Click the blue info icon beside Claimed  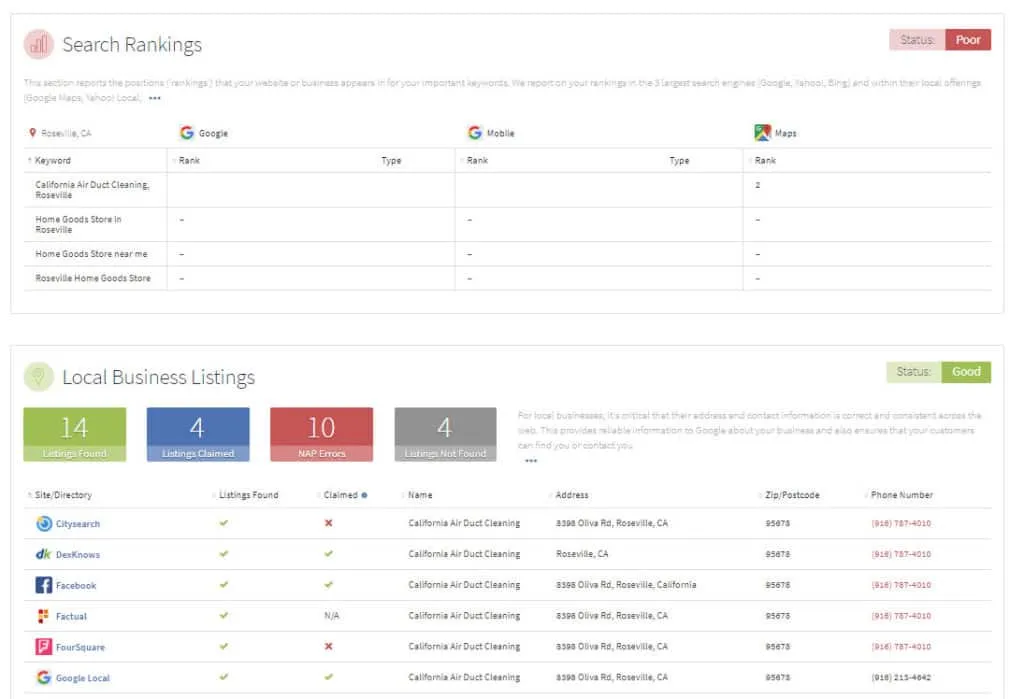point(363,495)
